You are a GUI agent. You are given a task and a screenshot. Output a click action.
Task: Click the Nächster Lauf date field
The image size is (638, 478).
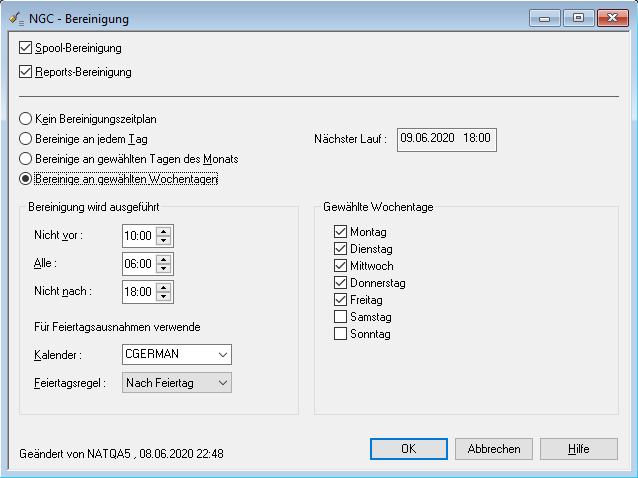coord(446,140)
